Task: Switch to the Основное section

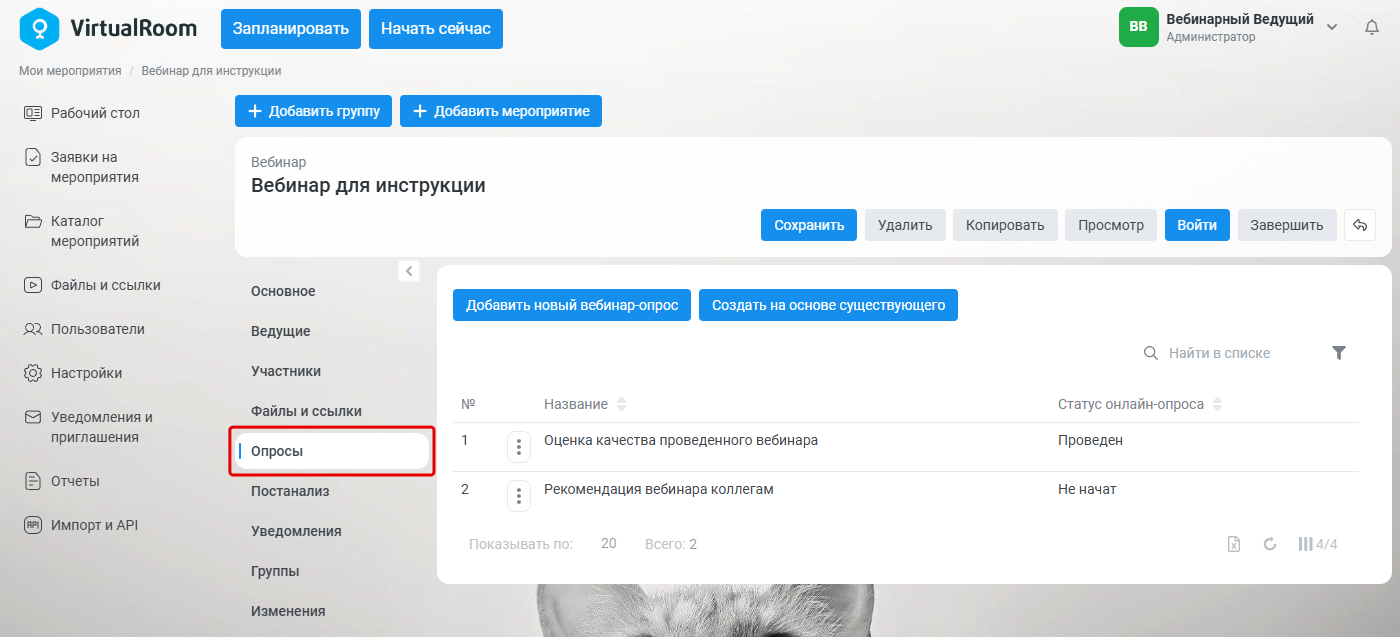Action: (x=283, y=291)
